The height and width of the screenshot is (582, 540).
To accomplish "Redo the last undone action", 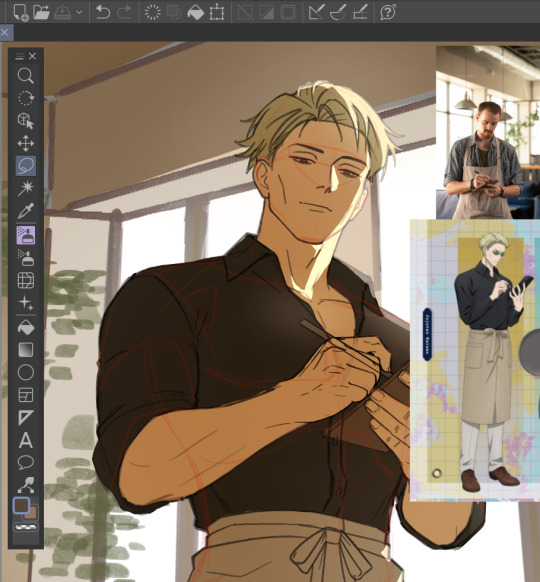I will [124, 12].
